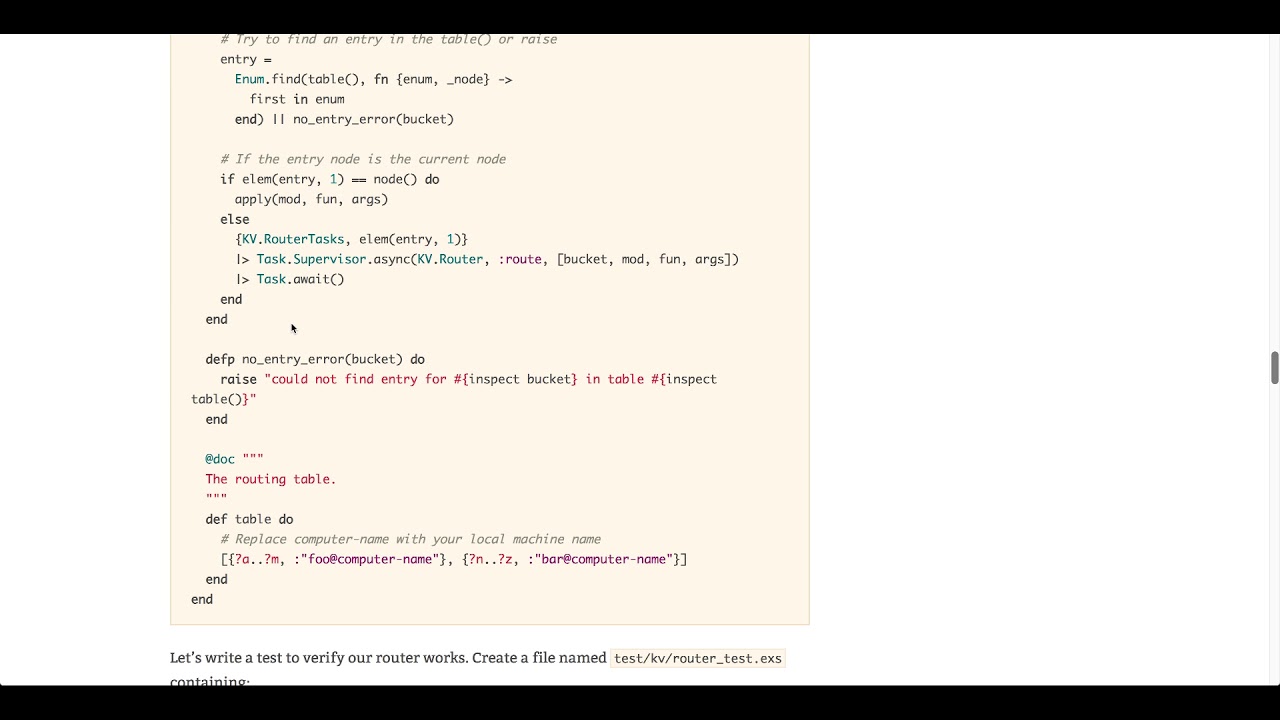Click the 'else' keyword line
Screen dimensions: 1280x720
pos(235,219)
